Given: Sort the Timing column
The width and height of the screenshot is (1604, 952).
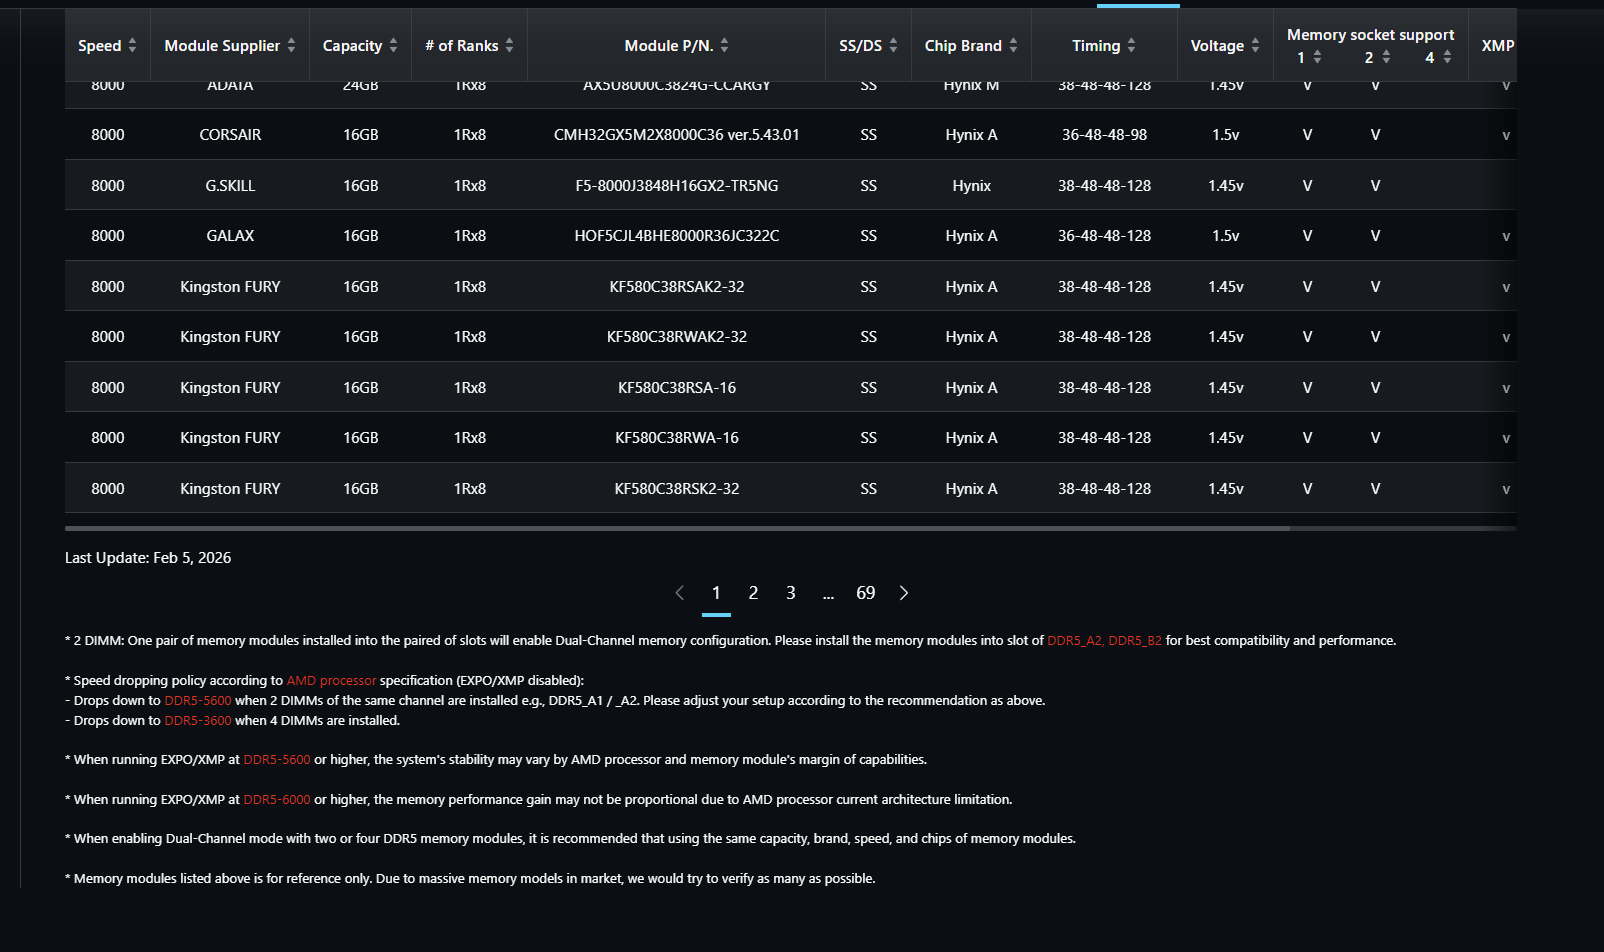Looking at the screenshot, I should 1131,46.
